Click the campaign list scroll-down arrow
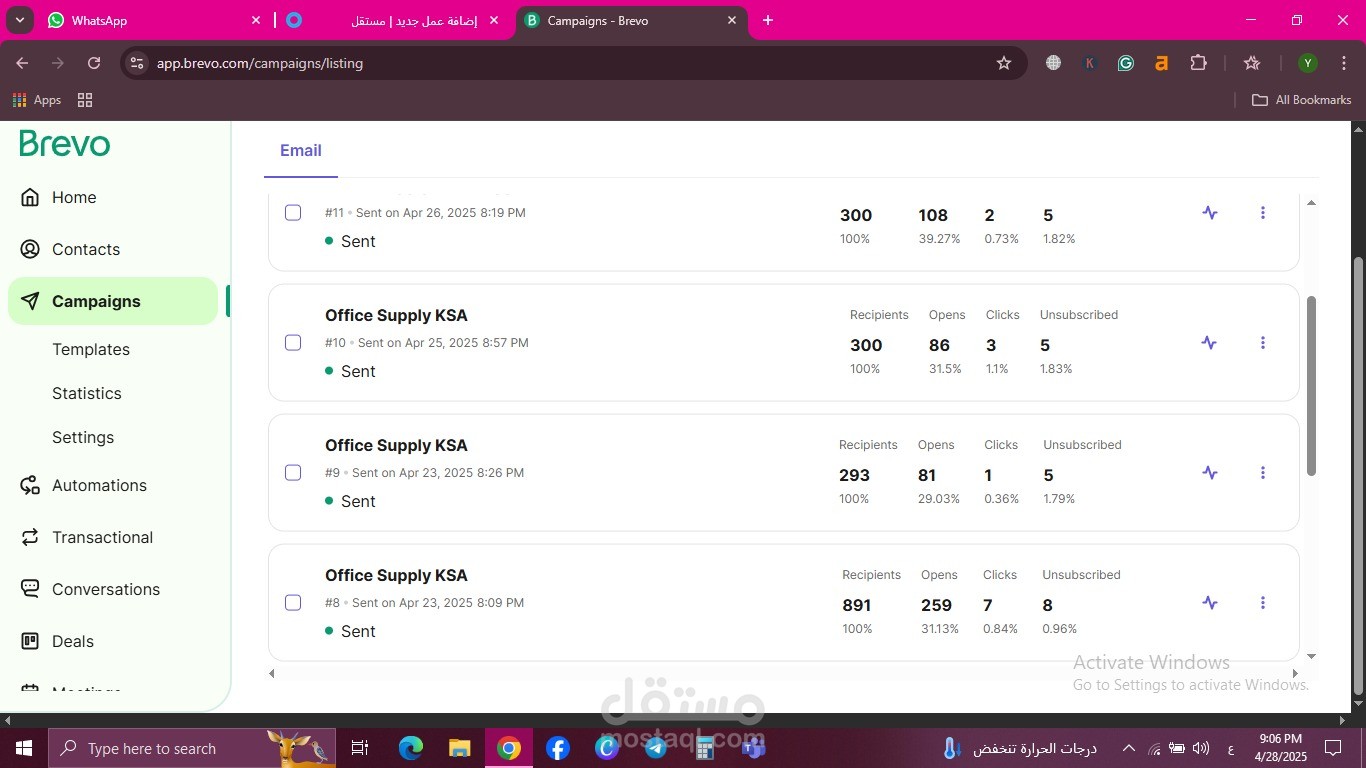 (1311, 657)
